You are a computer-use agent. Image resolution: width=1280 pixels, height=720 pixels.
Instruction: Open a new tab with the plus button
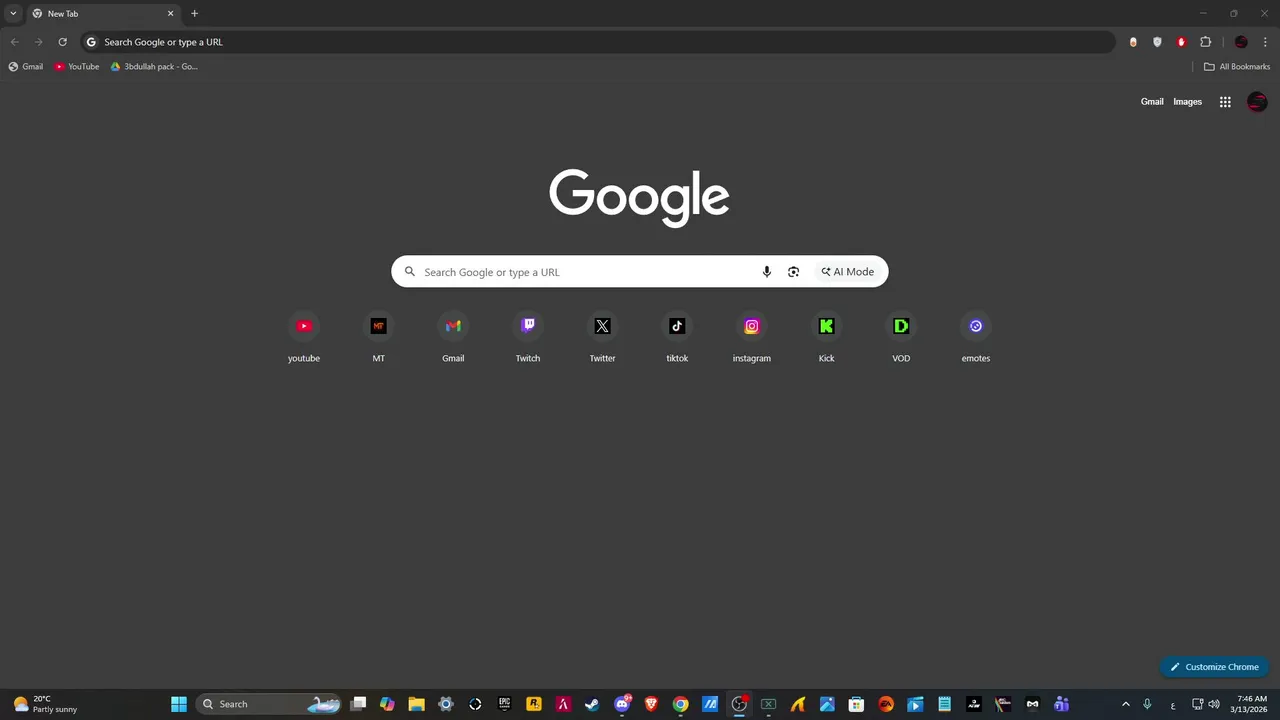(194, 13)
